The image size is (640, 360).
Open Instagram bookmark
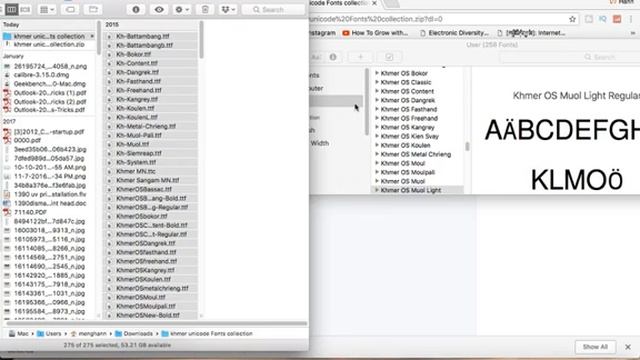tap(323, 33)
